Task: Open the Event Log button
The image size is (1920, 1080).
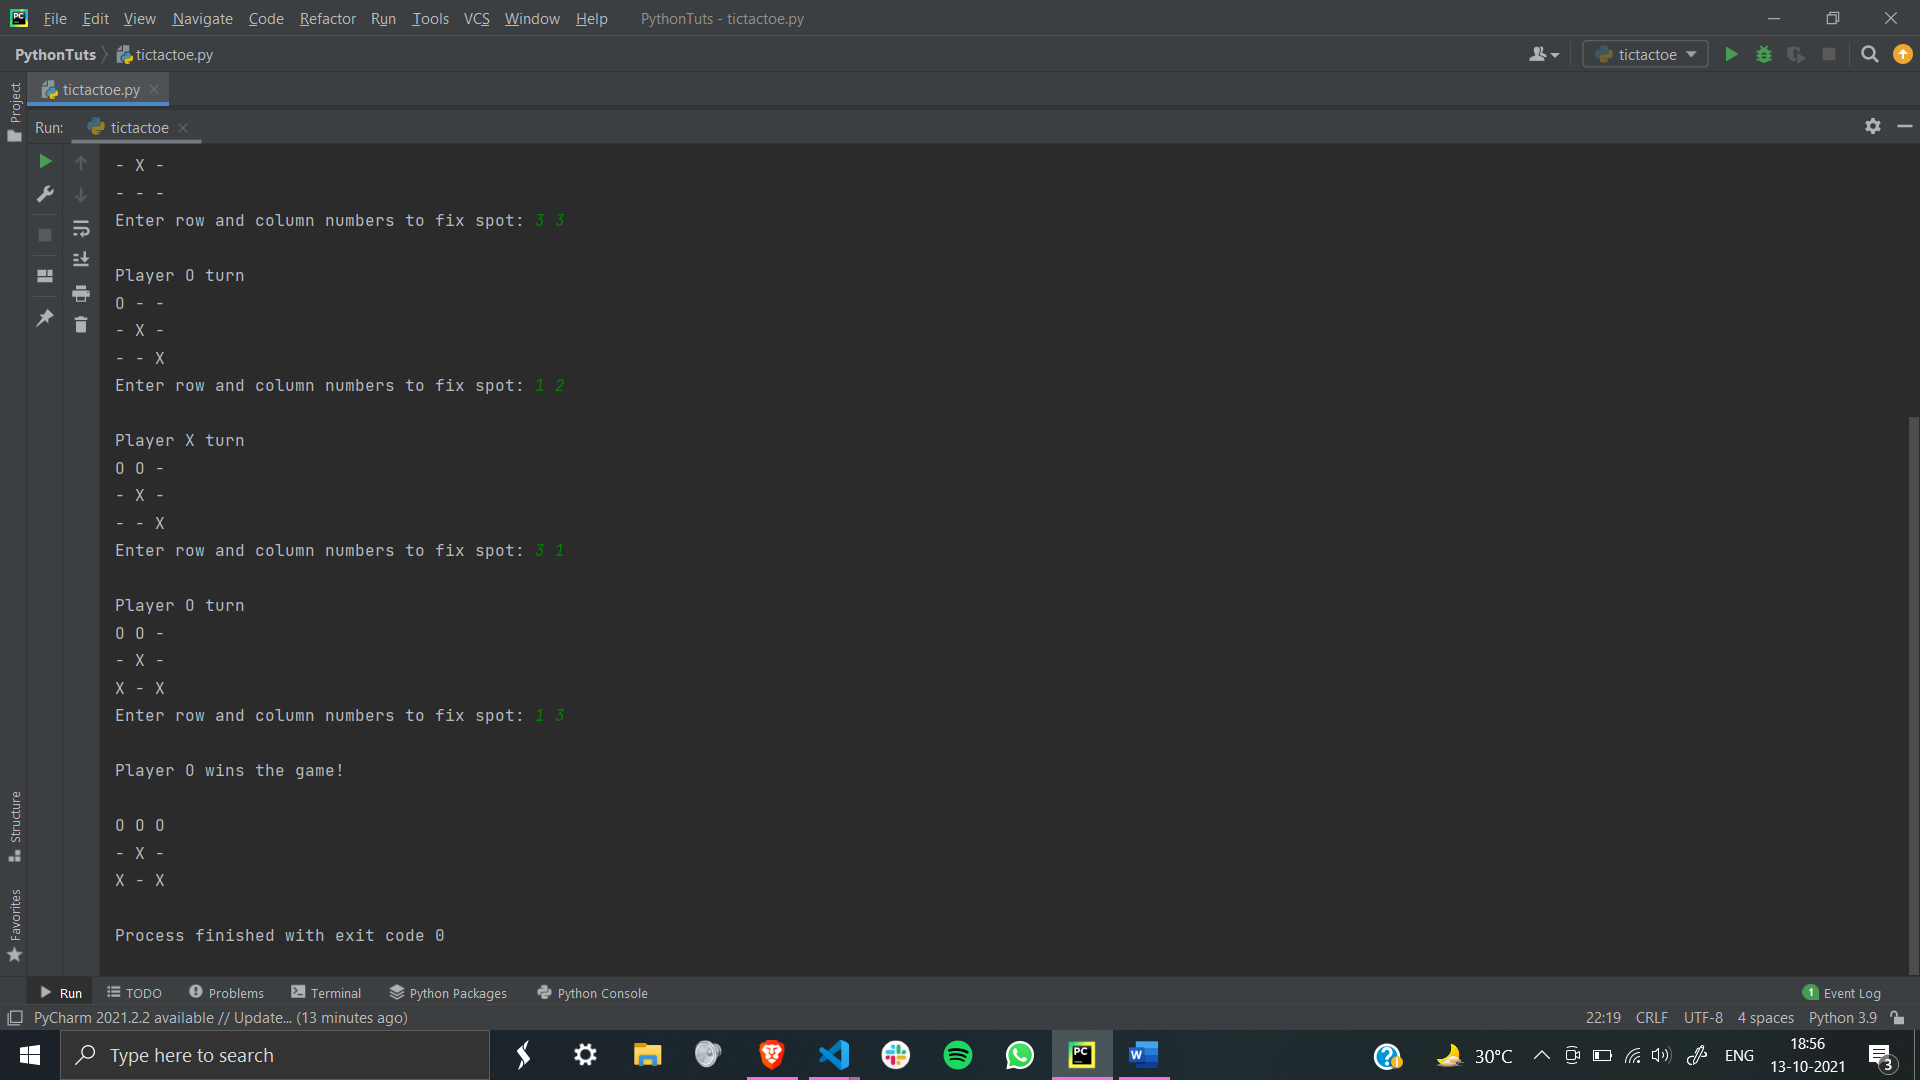Action: click(1842, 993)
